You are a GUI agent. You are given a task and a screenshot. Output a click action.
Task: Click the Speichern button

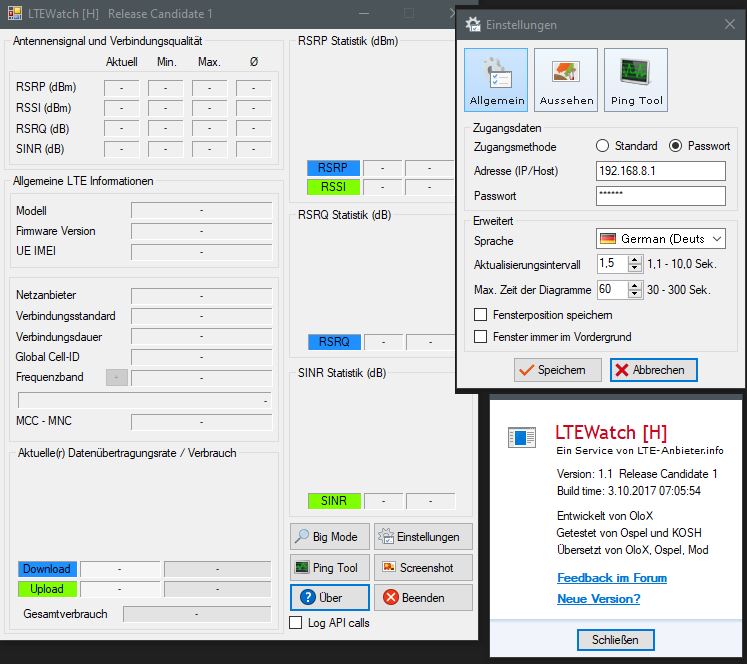pyautogui.click(x=557, y=370)
